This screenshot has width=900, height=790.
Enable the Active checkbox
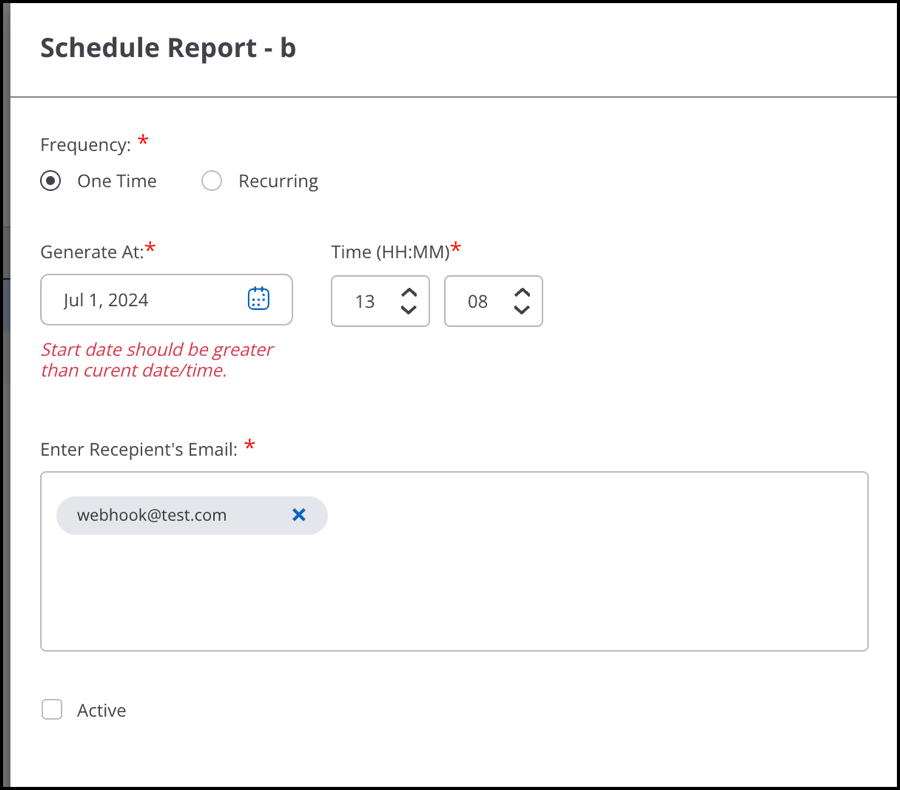pos(52,710)
